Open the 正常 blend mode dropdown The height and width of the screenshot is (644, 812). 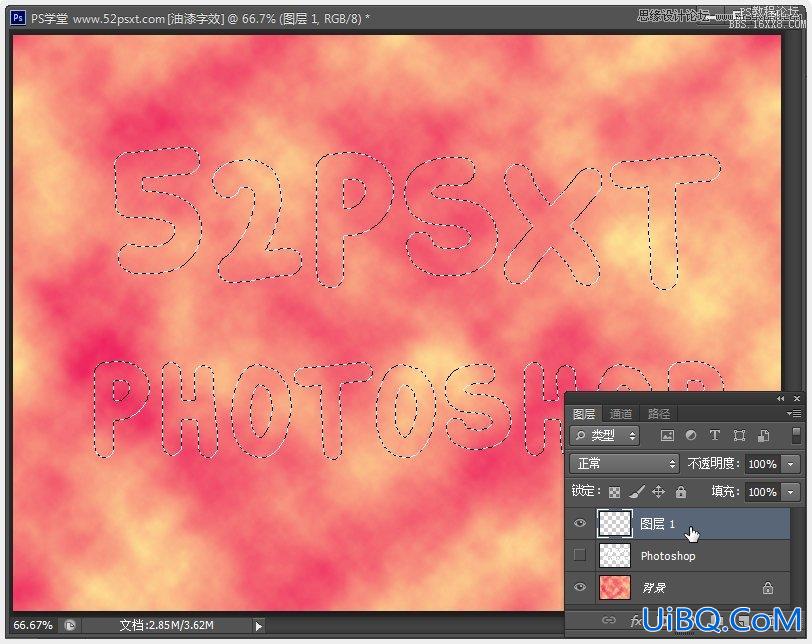pos(624,463)
